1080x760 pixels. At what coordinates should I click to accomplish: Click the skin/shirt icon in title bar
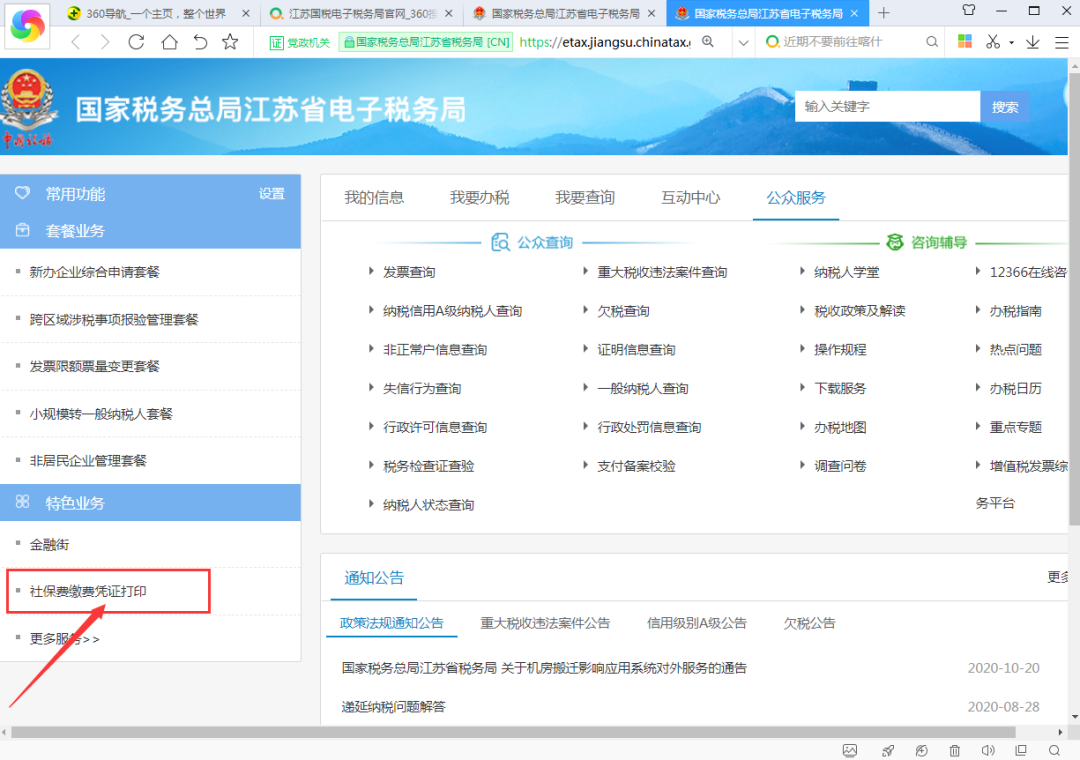pyautogui.click(x=969, y=10)
